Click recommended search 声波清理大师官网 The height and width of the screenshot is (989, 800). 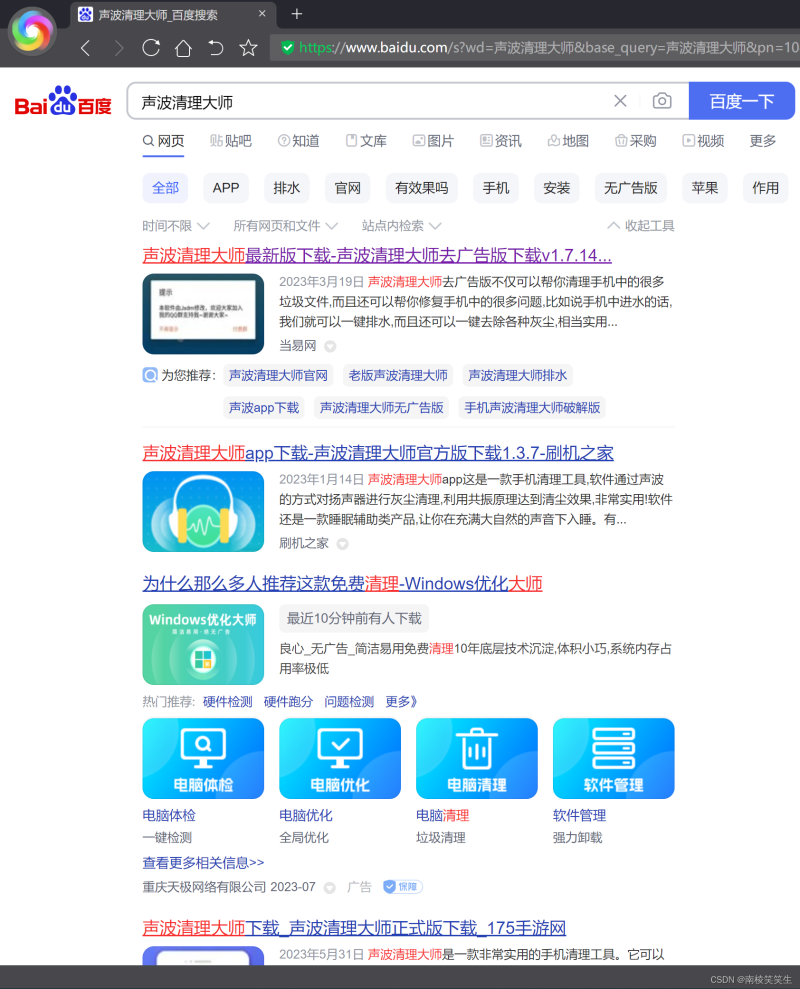[x=278, y=375]
